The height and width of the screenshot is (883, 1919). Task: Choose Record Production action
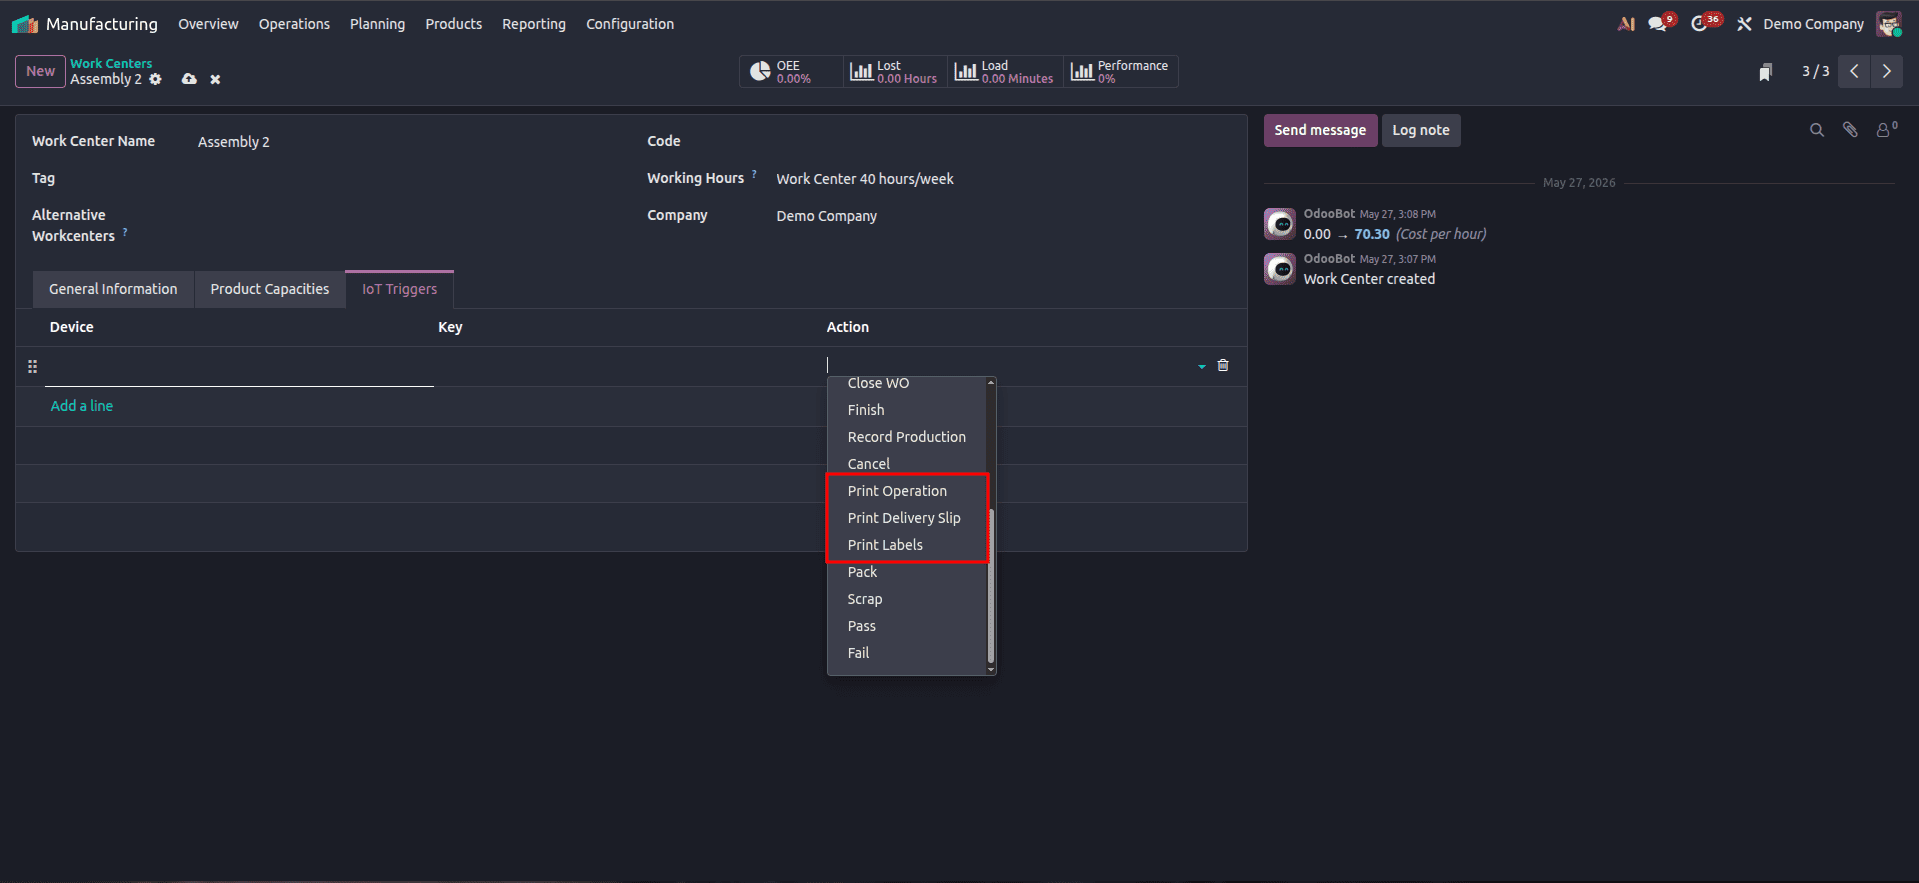[x=907, y=437]
